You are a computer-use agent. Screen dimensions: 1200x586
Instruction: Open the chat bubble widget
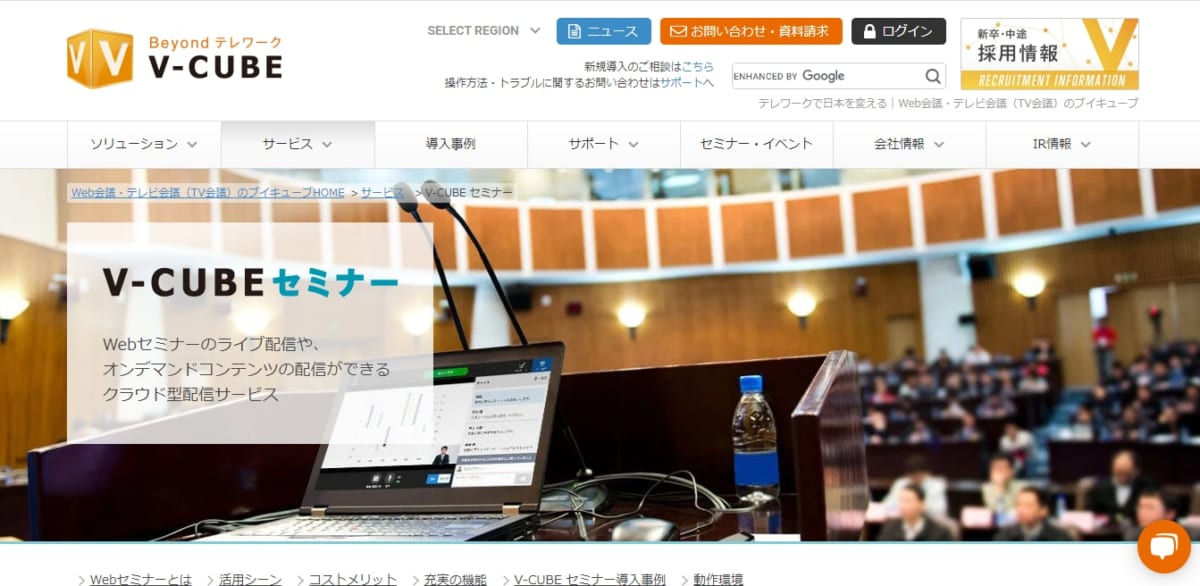coord(1165,546)
